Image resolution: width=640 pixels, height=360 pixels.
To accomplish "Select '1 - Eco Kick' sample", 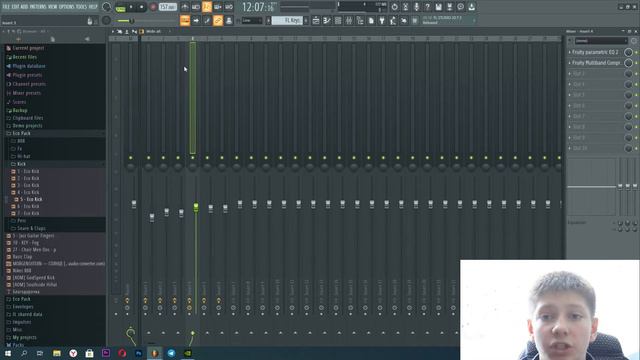I will pos(28,171).
